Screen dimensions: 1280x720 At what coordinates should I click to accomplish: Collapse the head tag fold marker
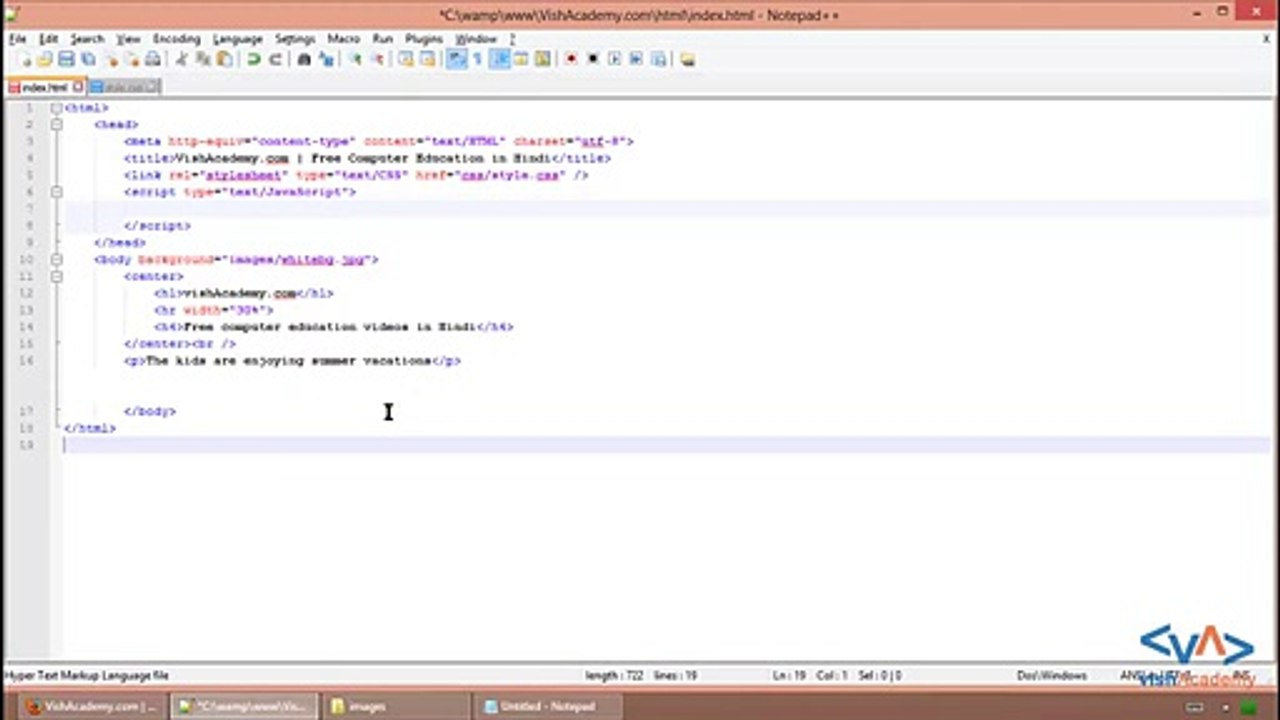(x=57, y=124)
